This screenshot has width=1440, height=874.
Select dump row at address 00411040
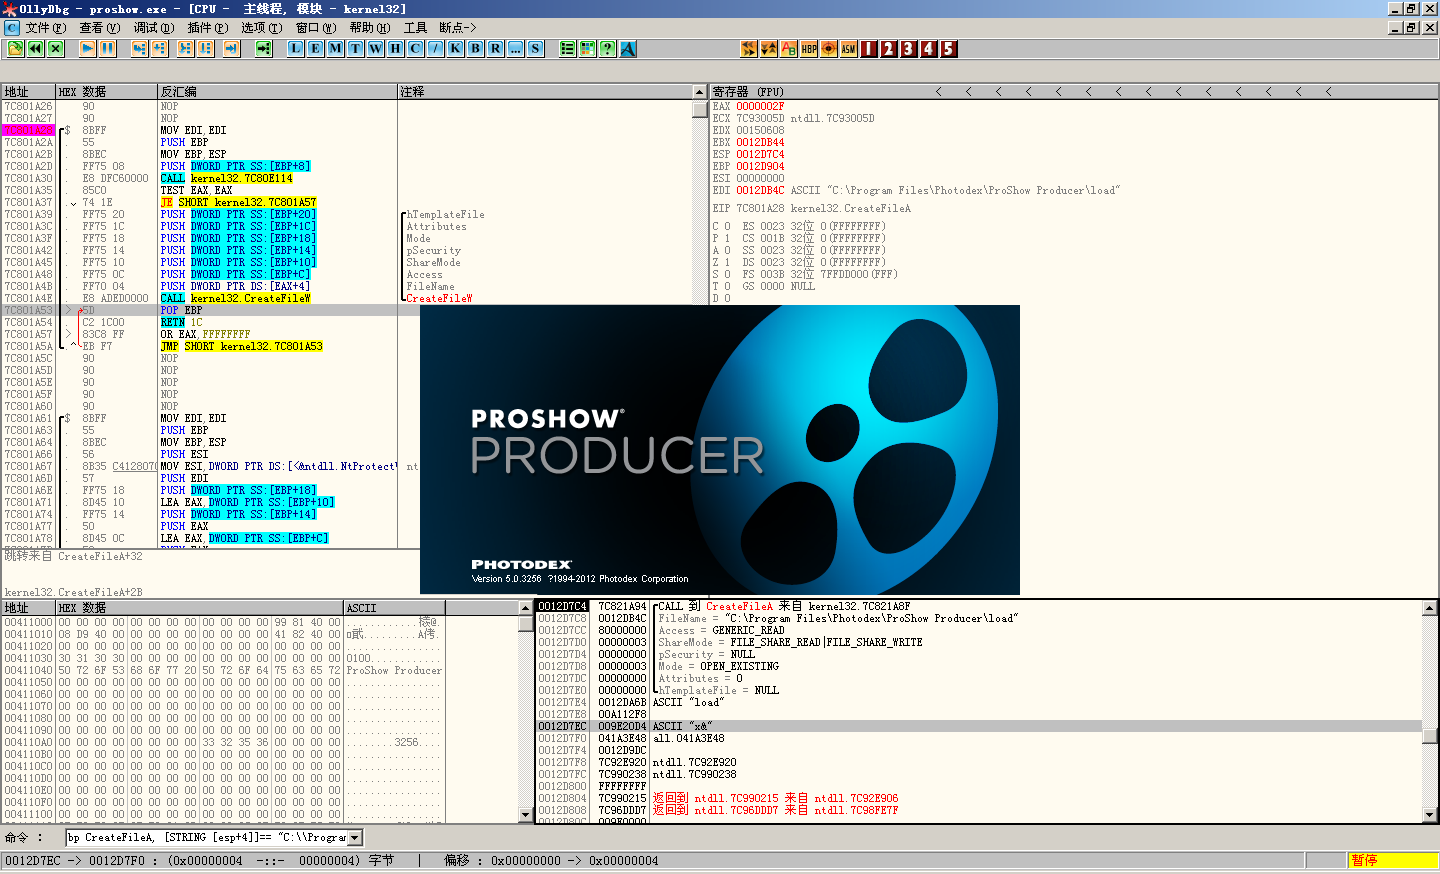(223, 670)
